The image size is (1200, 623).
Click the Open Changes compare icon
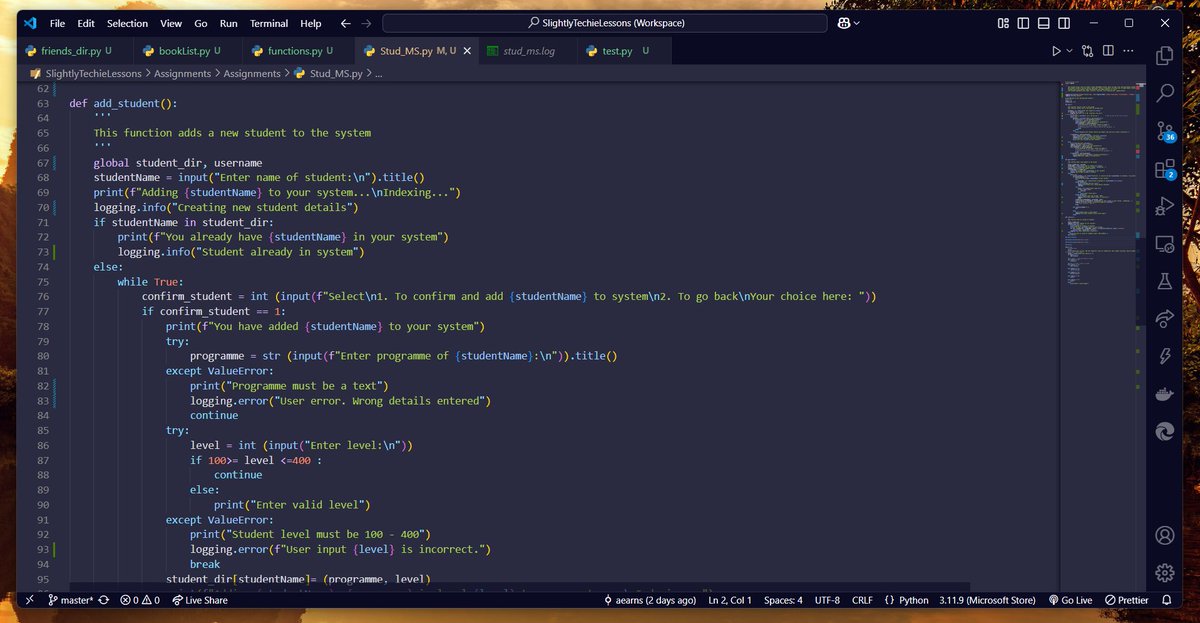(x=1087, y=50)
